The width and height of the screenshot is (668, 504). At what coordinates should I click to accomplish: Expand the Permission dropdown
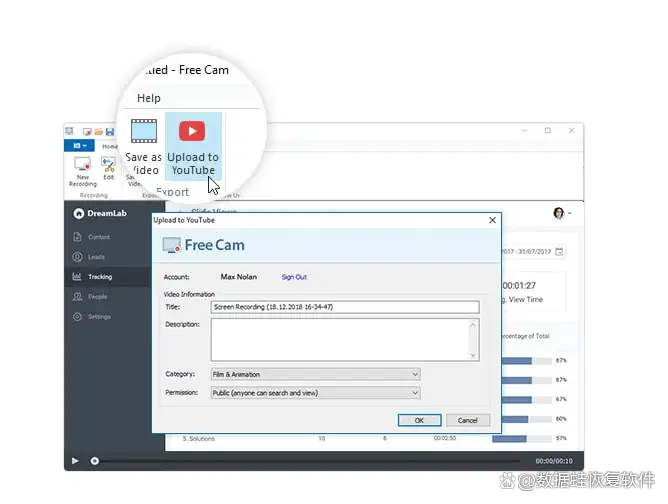coord(316,393)
